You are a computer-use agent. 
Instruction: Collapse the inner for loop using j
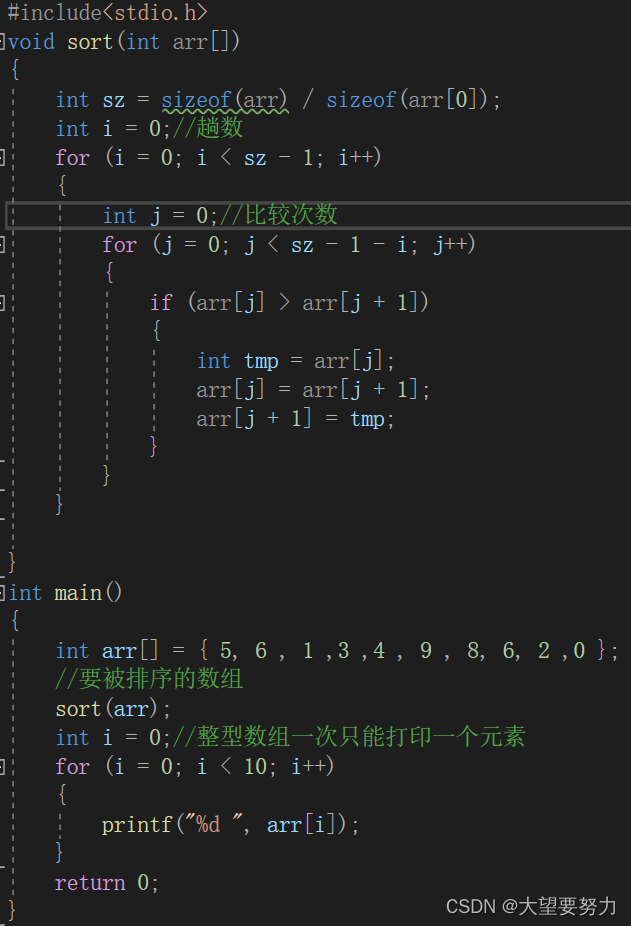[x=2, y=244]
